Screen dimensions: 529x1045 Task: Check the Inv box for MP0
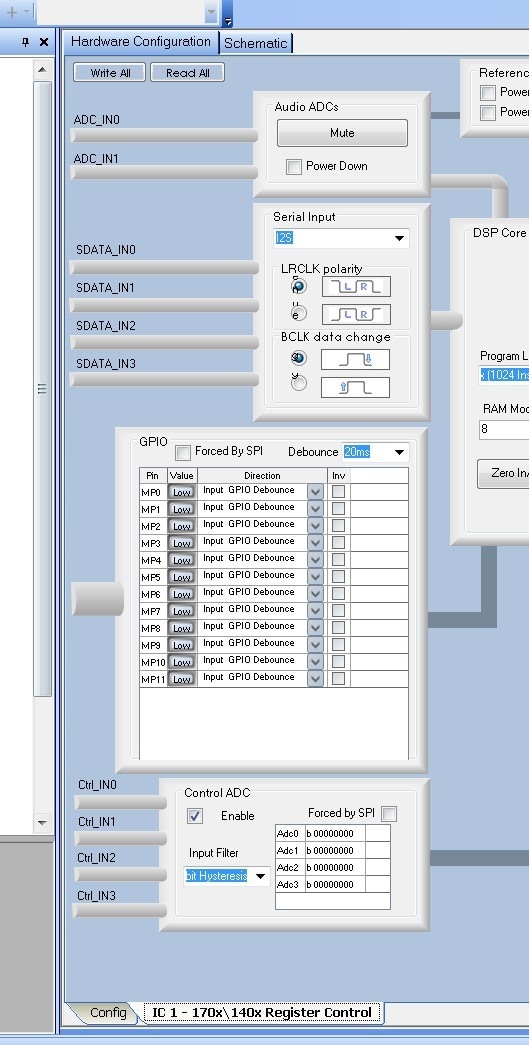point(338,491)
